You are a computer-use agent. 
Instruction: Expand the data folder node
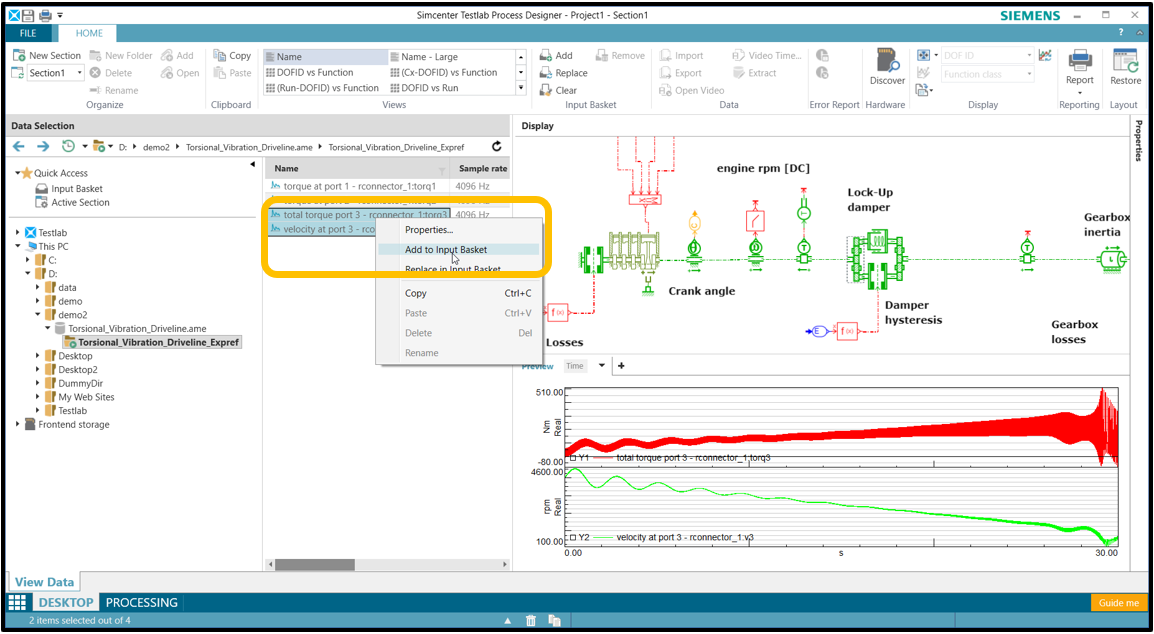tap(38, 288)
